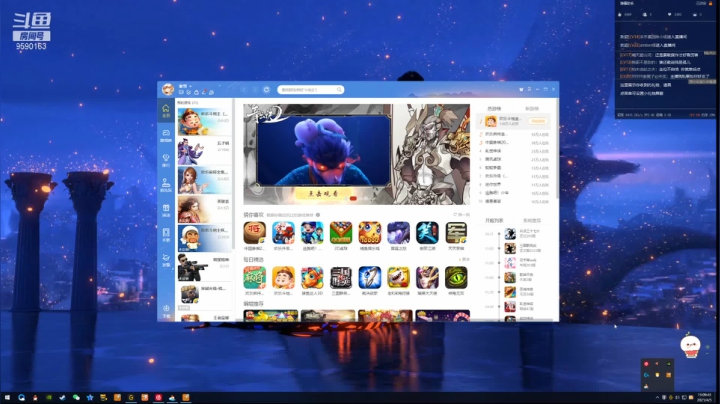
Task: Launch the army chess 军 icon
Action: [456, 233]
